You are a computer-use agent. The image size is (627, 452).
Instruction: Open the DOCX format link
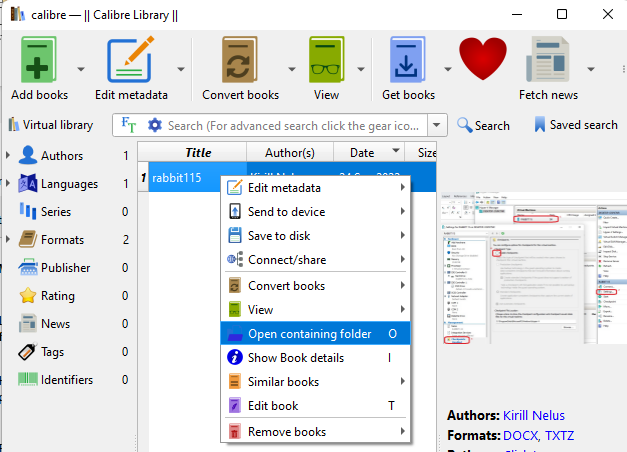pyautogui.click(x=521, y=435)
